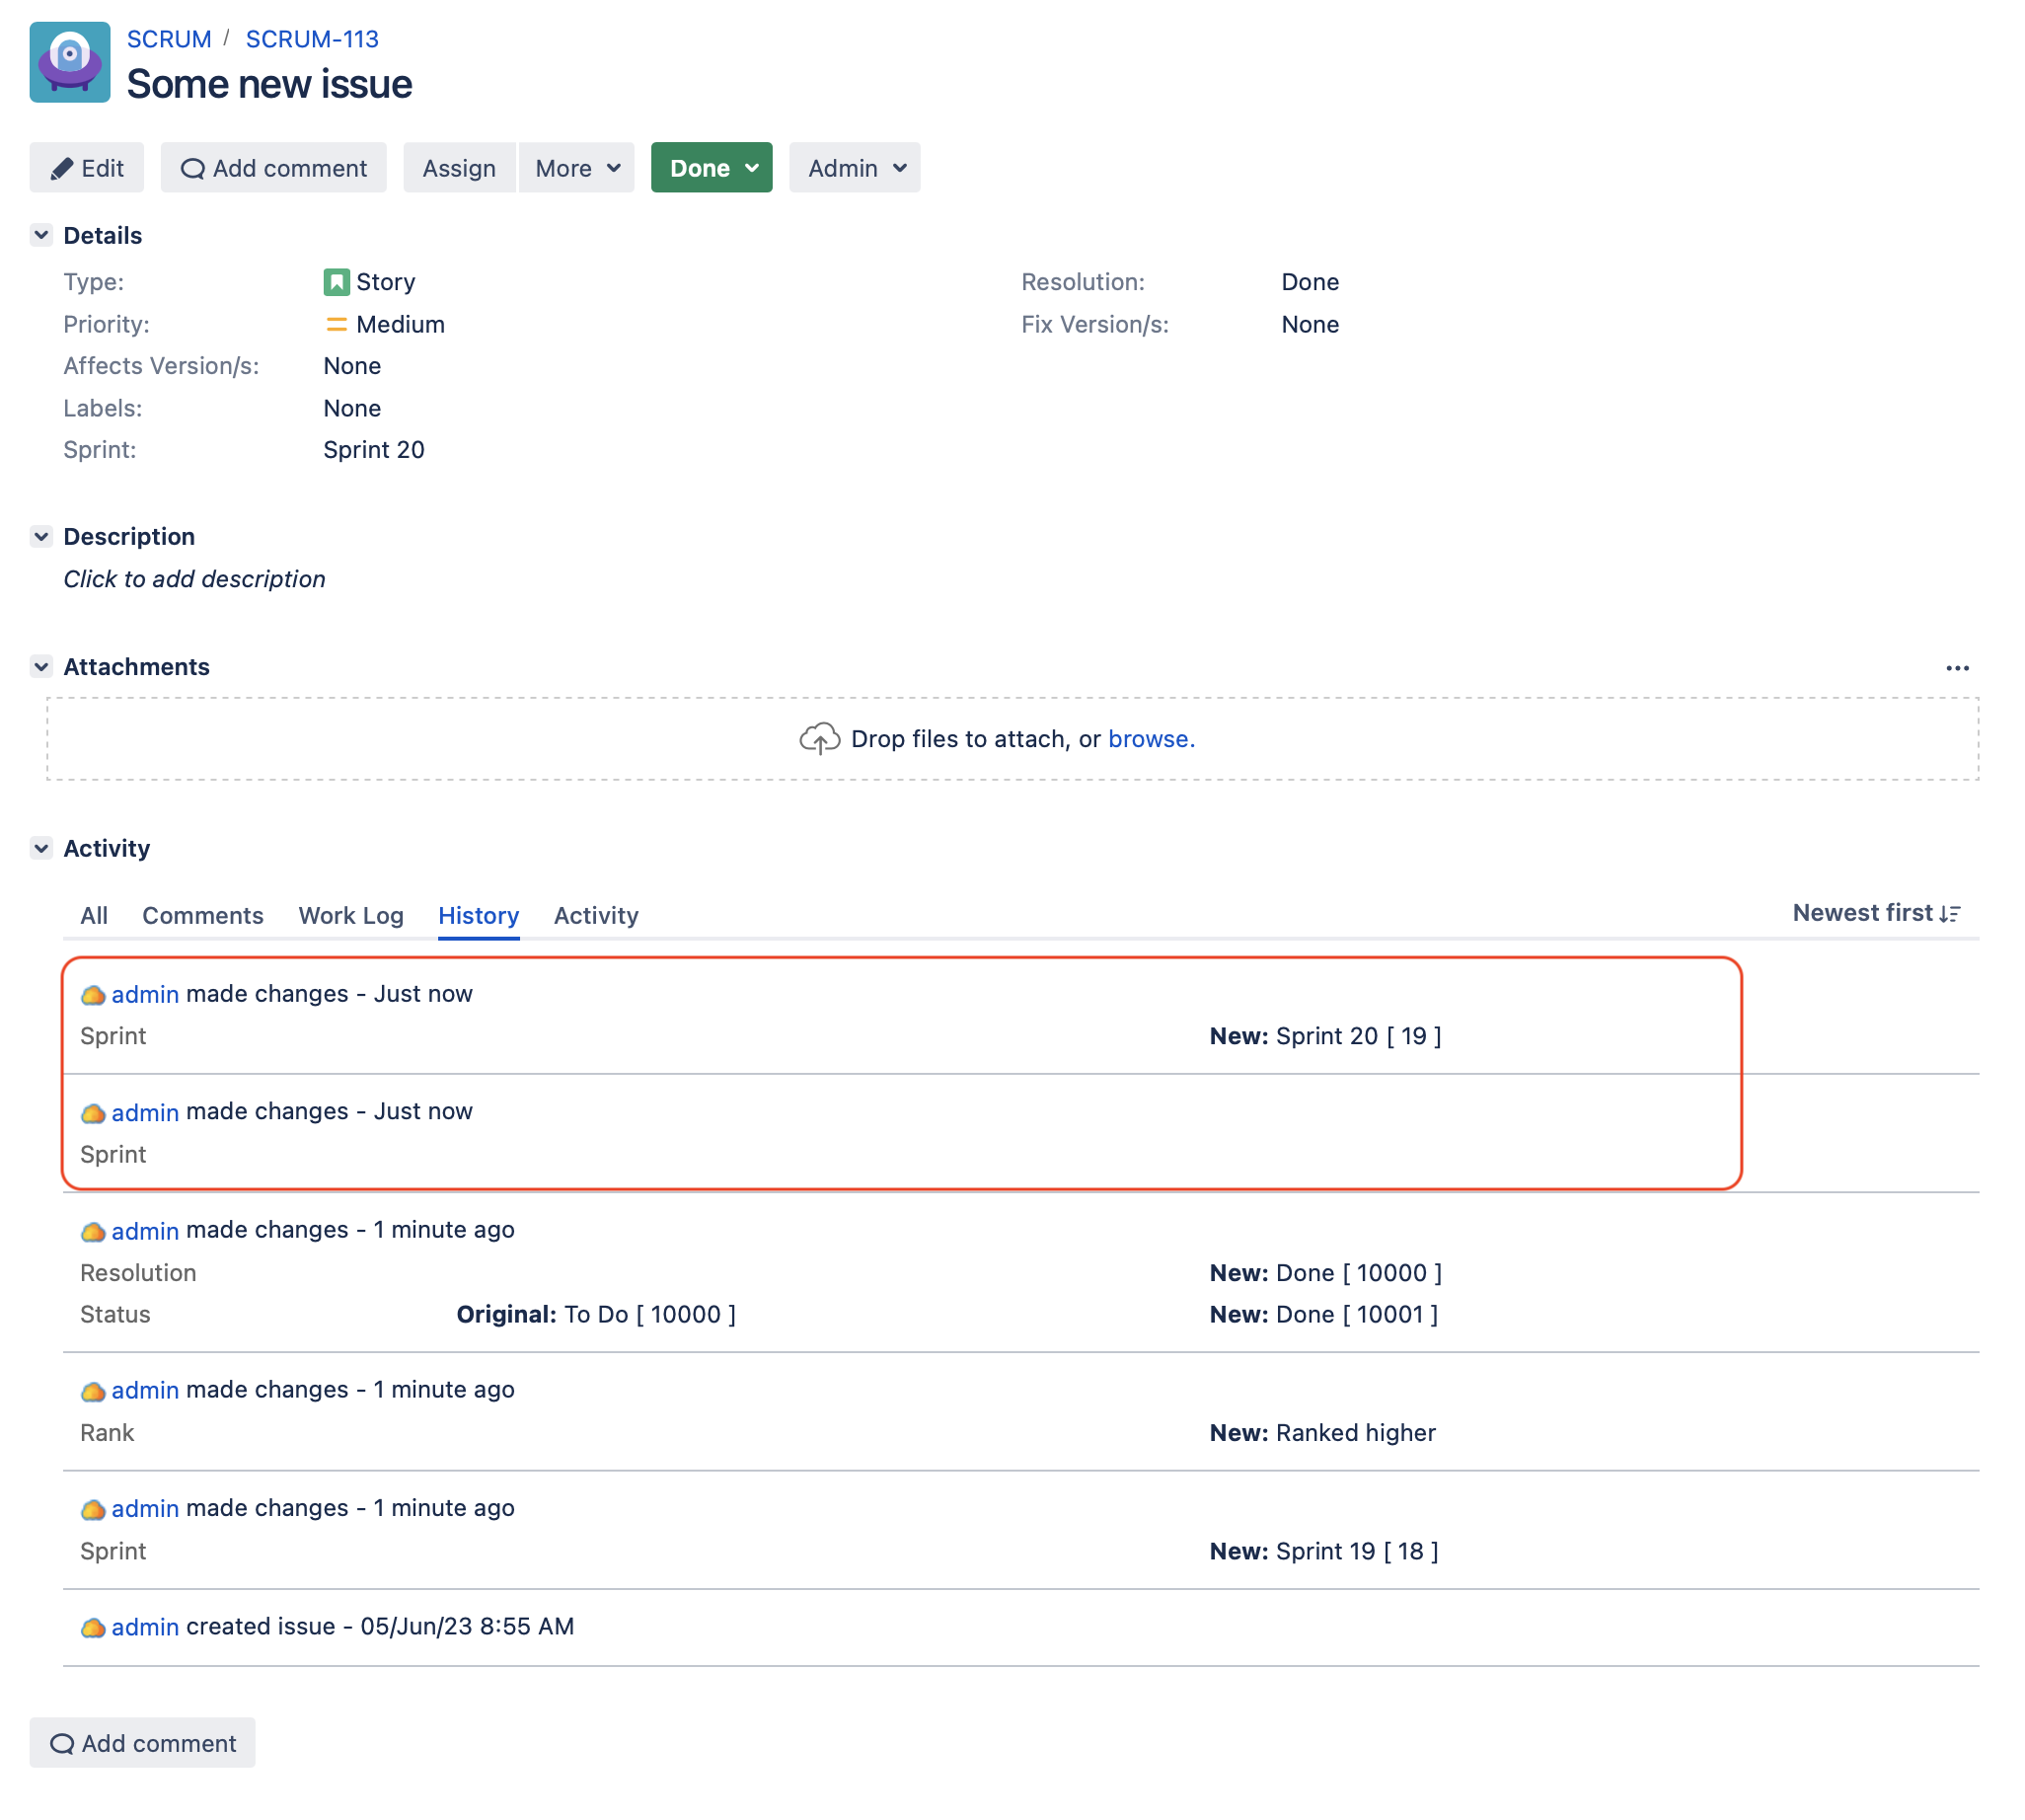Collapse the Activity section
The image size is (2025, 1820).
pos(41,848)
